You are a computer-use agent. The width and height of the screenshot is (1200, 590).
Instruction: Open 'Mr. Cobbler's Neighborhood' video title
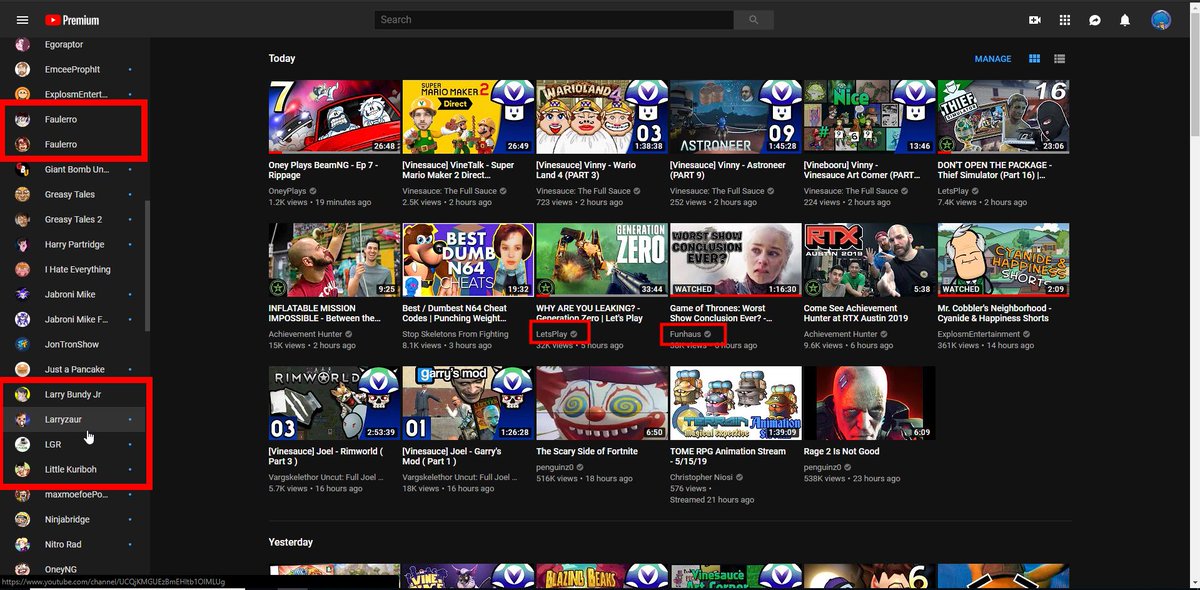click(994, 313)
